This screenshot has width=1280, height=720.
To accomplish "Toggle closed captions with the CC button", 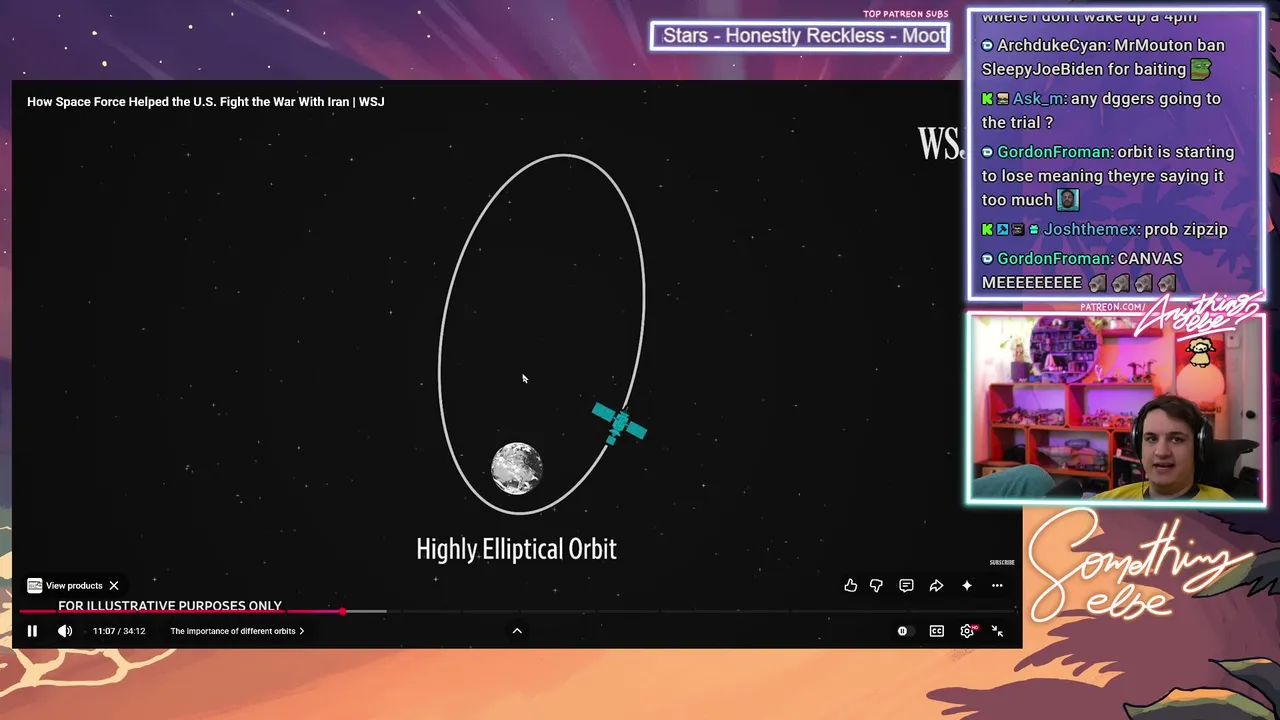I will tap(937, 631).
